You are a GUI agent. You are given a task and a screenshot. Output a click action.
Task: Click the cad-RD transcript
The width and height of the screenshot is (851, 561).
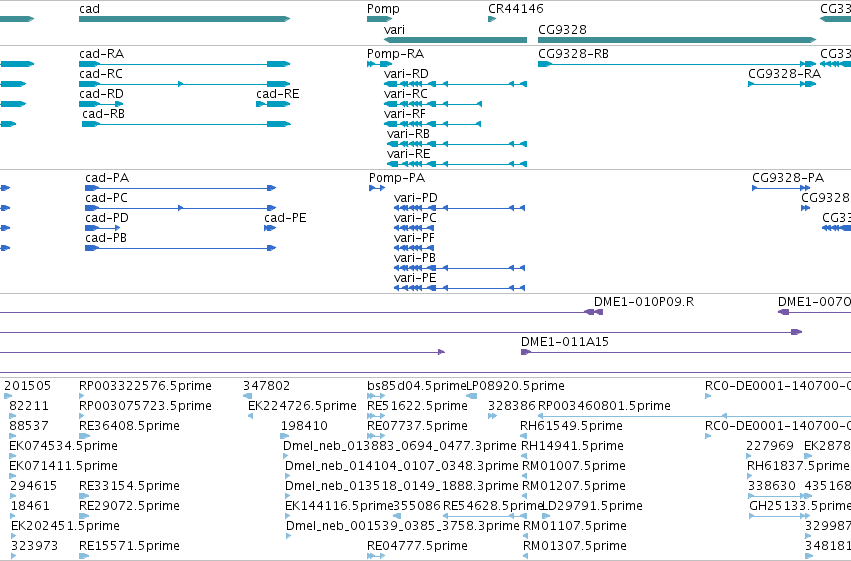click(101, 104)
